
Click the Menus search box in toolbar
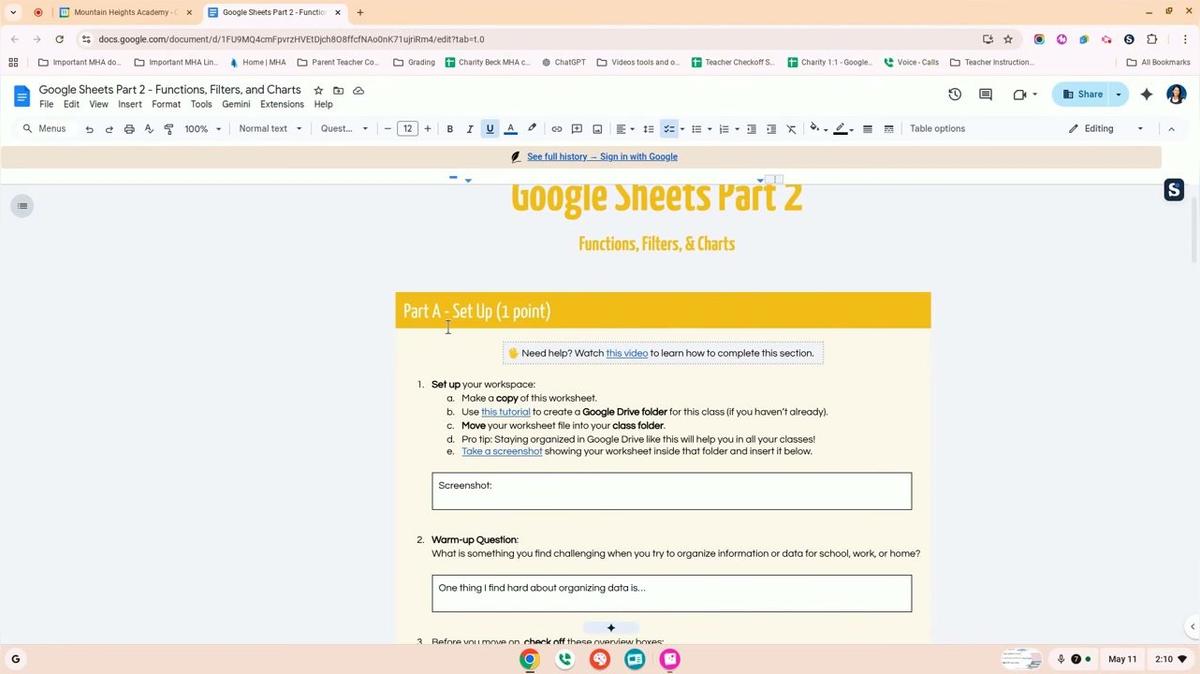click(x=43, y=129)
